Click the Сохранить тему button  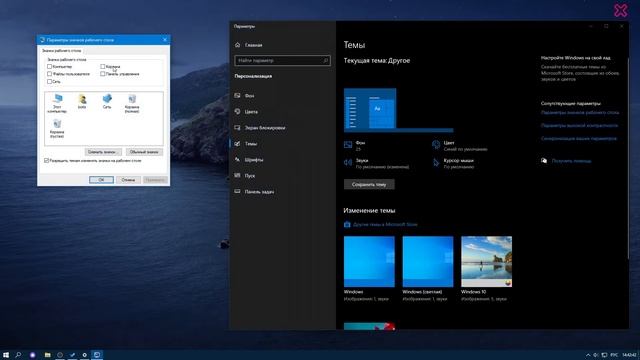pyautogui.click(x=369, y=184)
